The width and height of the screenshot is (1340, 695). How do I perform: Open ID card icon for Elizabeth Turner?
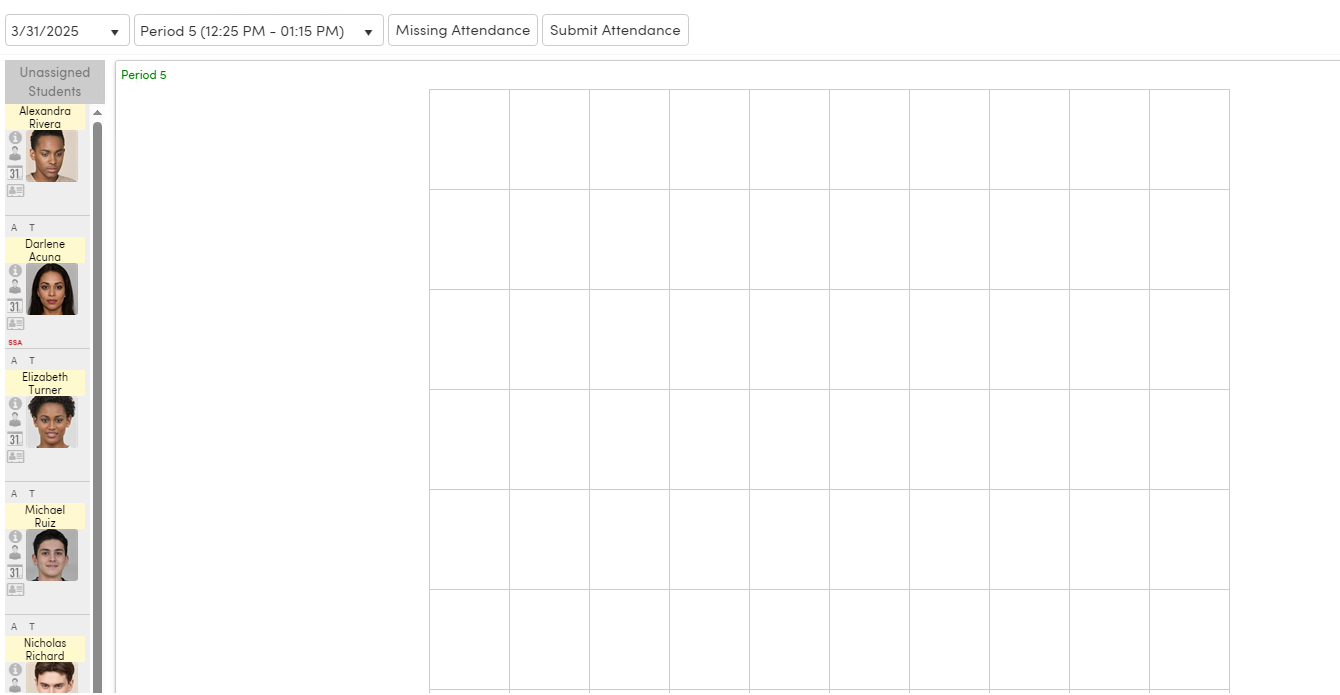[15, 456]
